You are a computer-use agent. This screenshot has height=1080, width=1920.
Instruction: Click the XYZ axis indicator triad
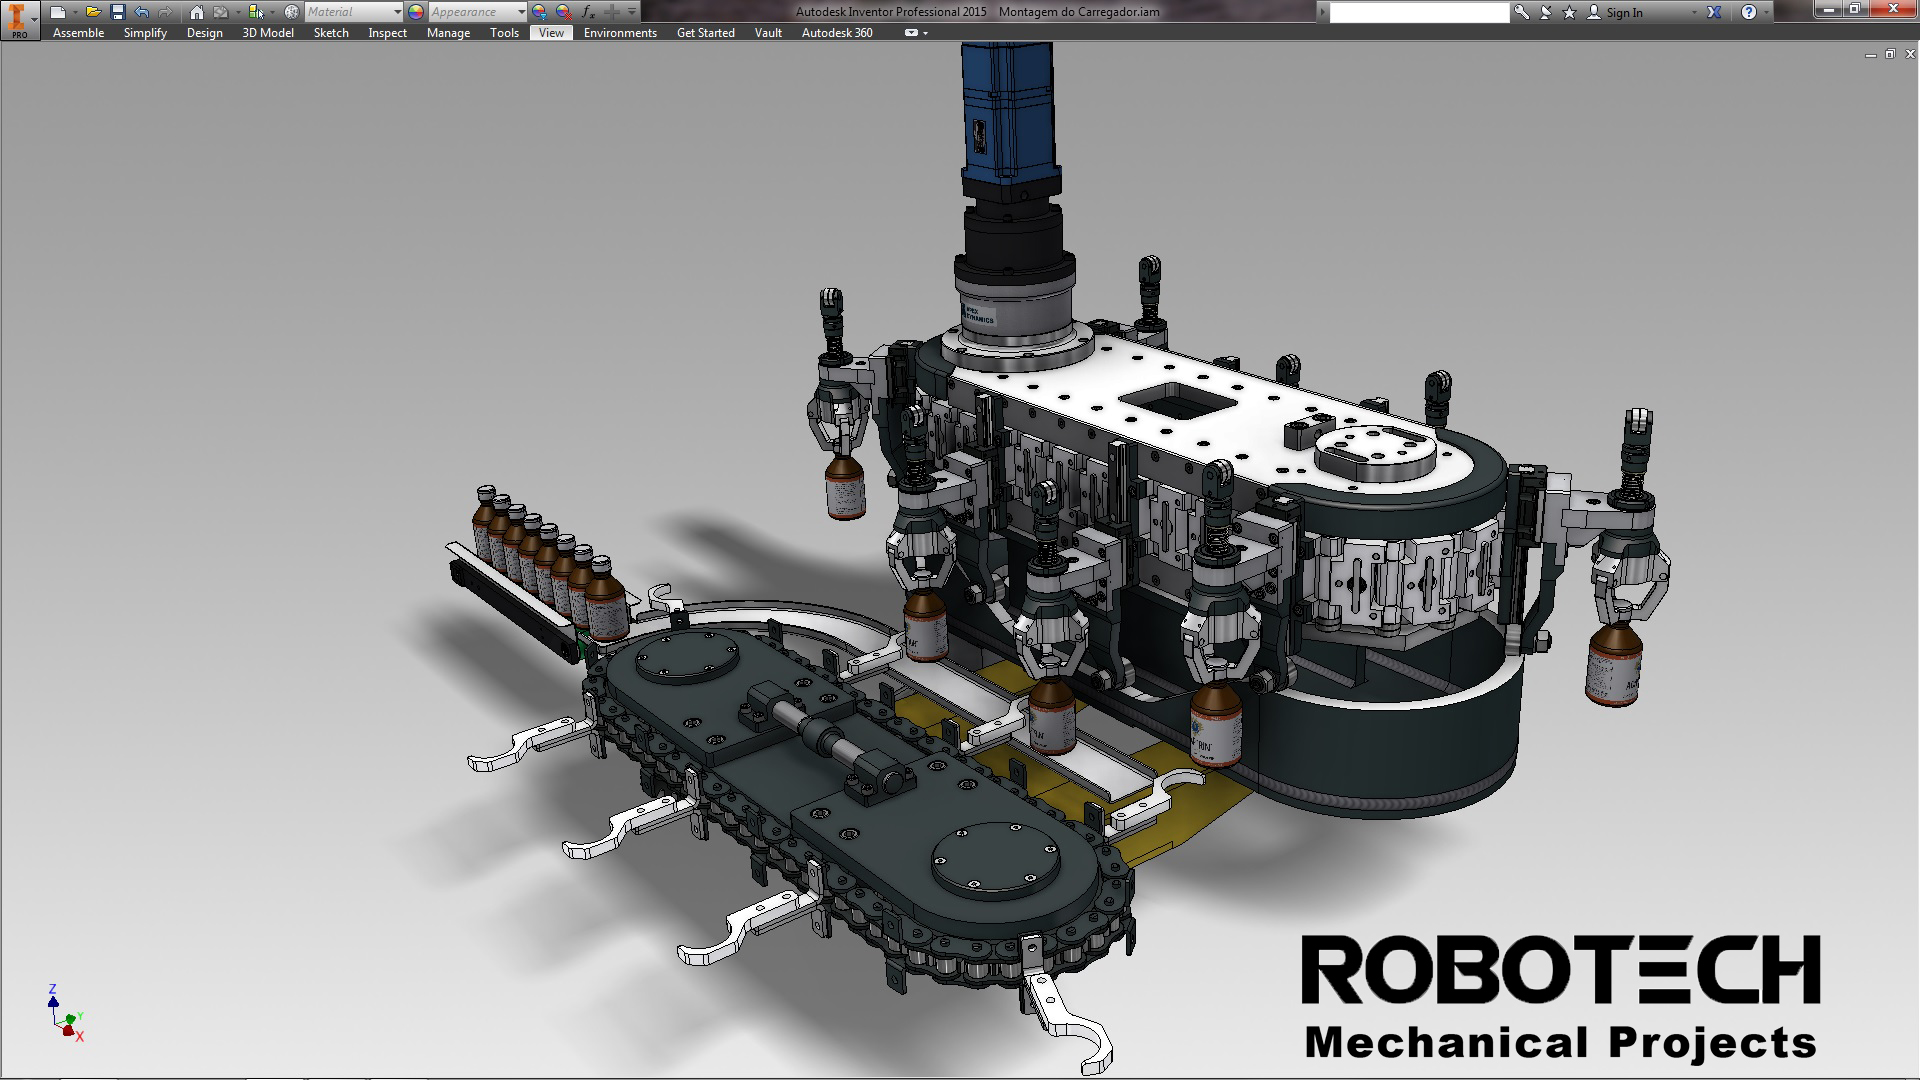[x=65, y=1013]
